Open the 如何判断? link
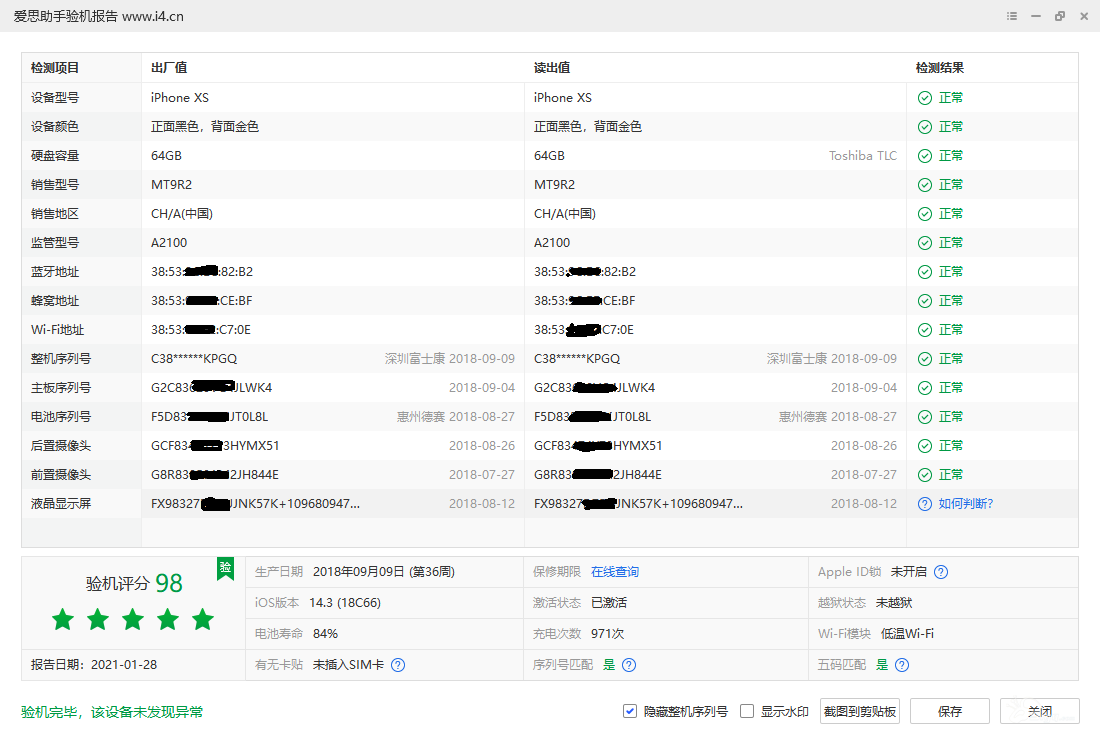1100x749 pixels. tap(966, 504)
